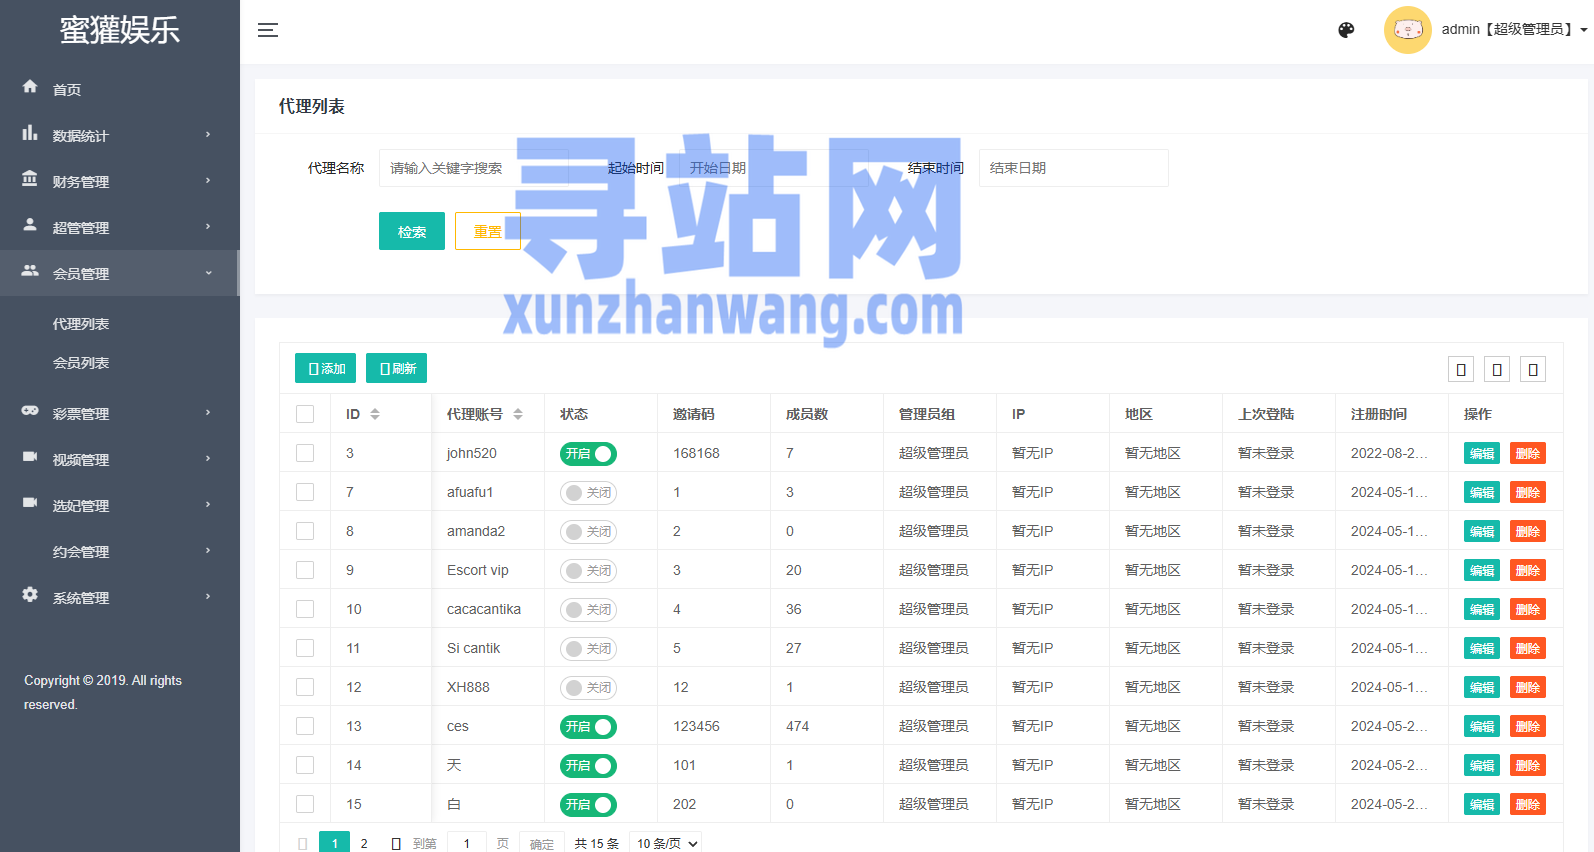1594x852 pixels.
Task: Click the camera icon for 选妃管理
Action: tap(30, 503)
